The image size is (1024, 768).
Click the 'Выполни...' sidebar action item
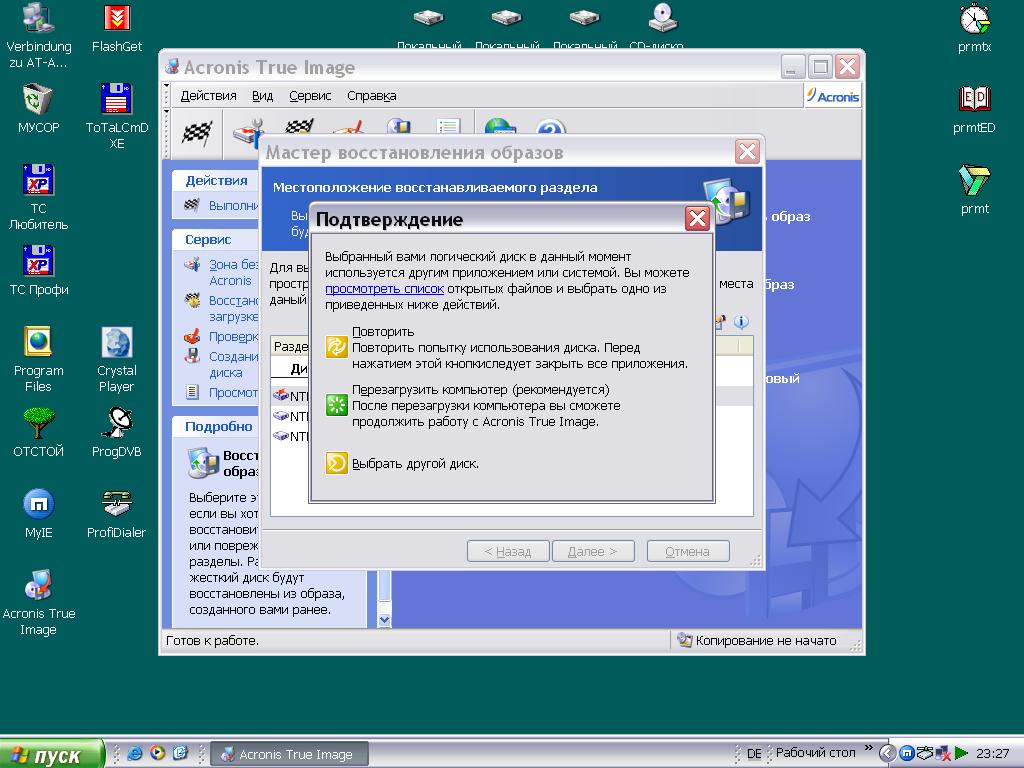[x=221, y=206]
